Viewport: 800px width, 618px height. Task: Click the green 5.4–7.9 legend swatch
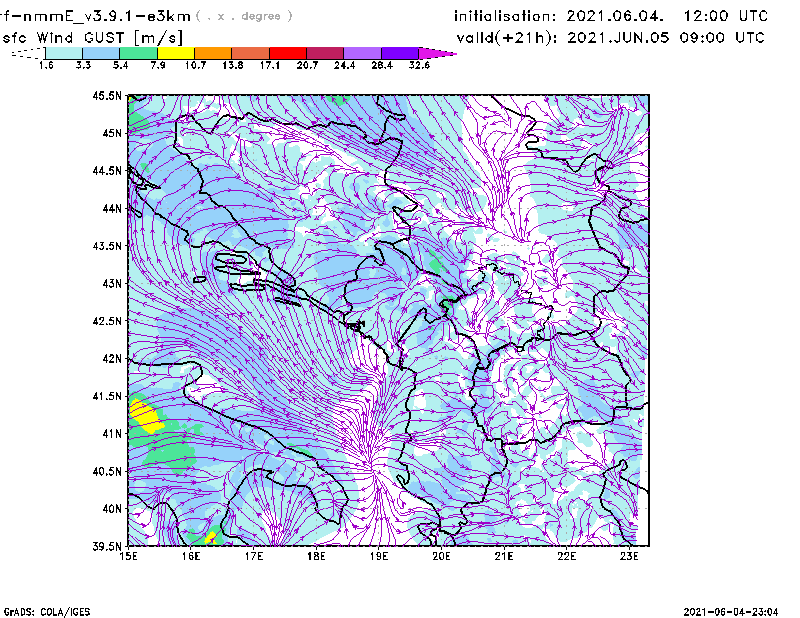pos(138,53)
